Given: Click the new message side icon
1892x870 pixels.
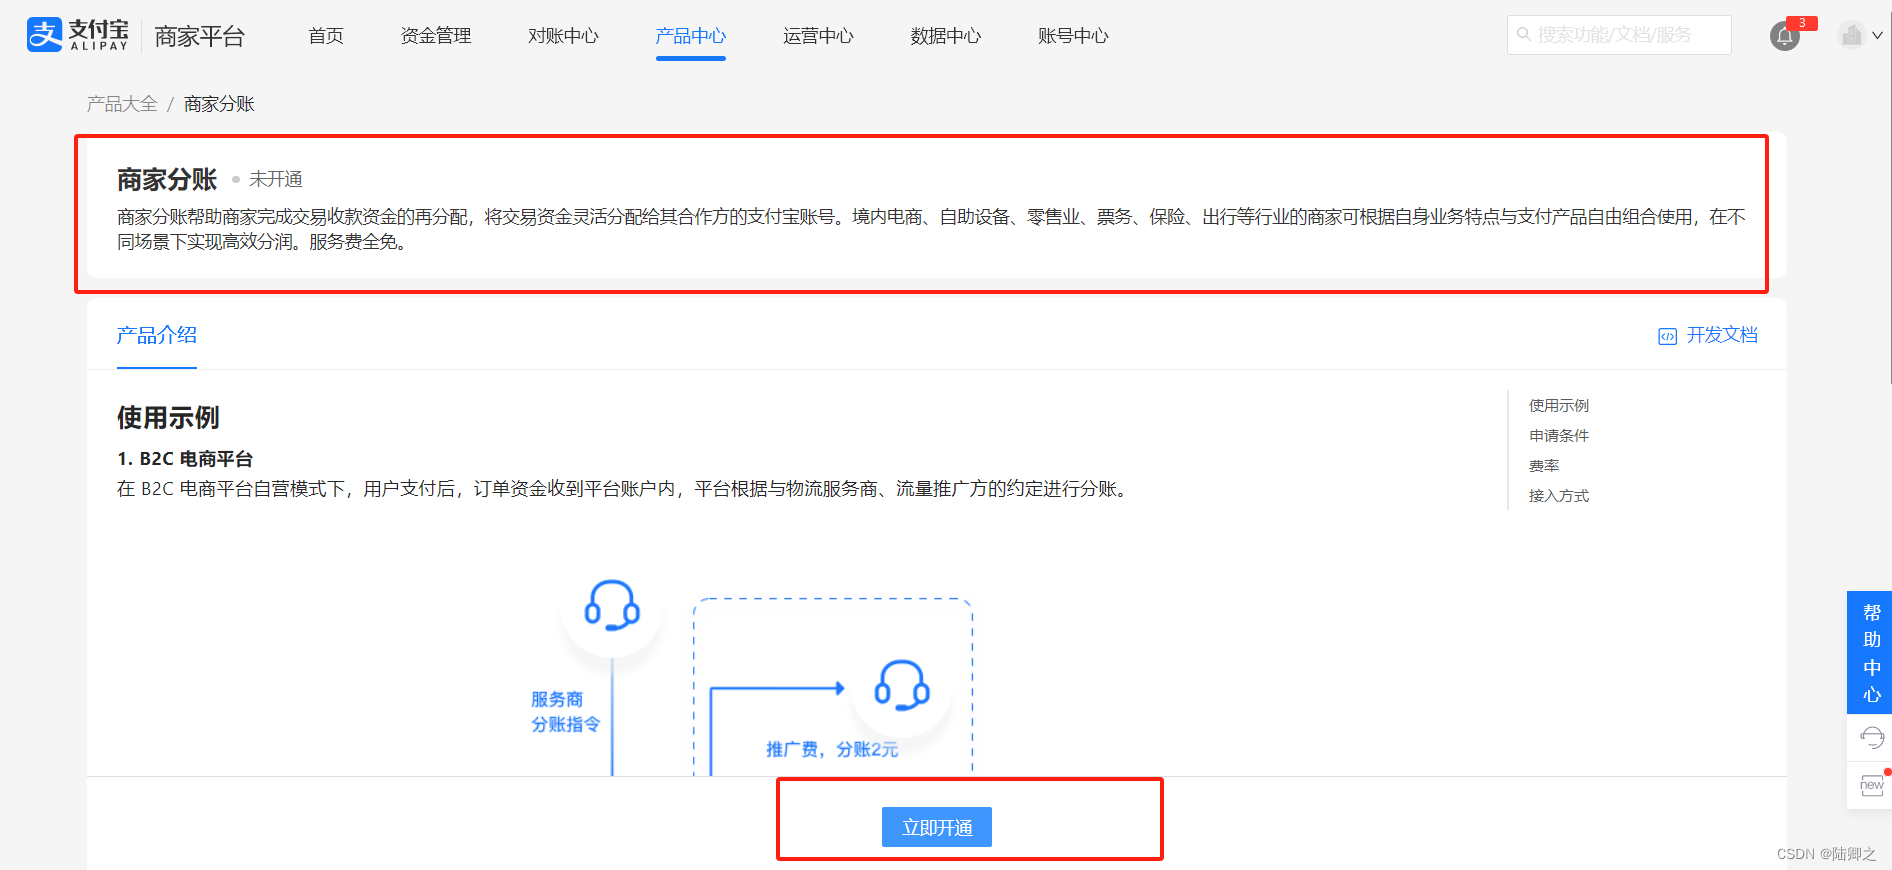Looking at the screenshot, I should 1872,785.
